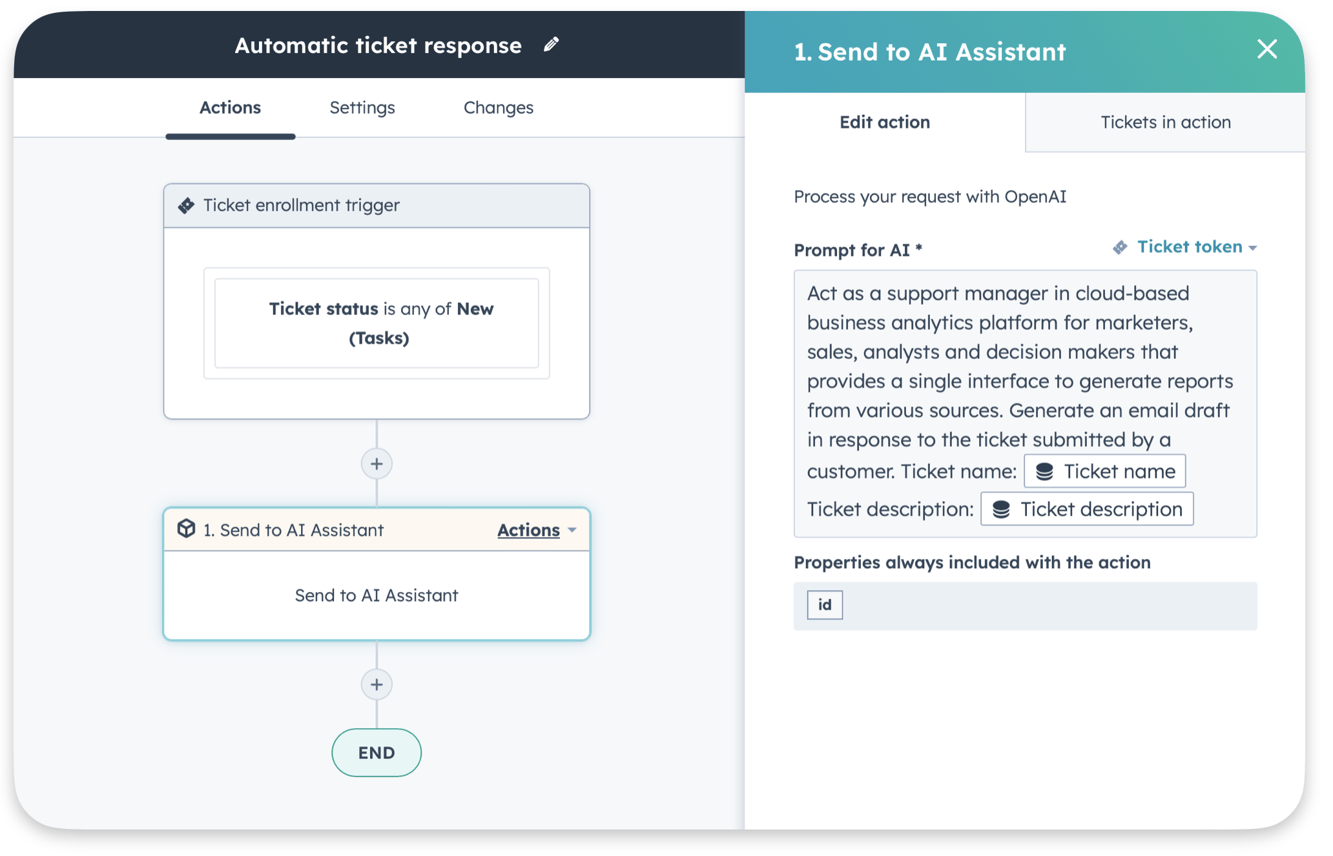The image size is (1333, 856).
Task: Click the plus icon below the trigger card
Action: coord(376,463)
